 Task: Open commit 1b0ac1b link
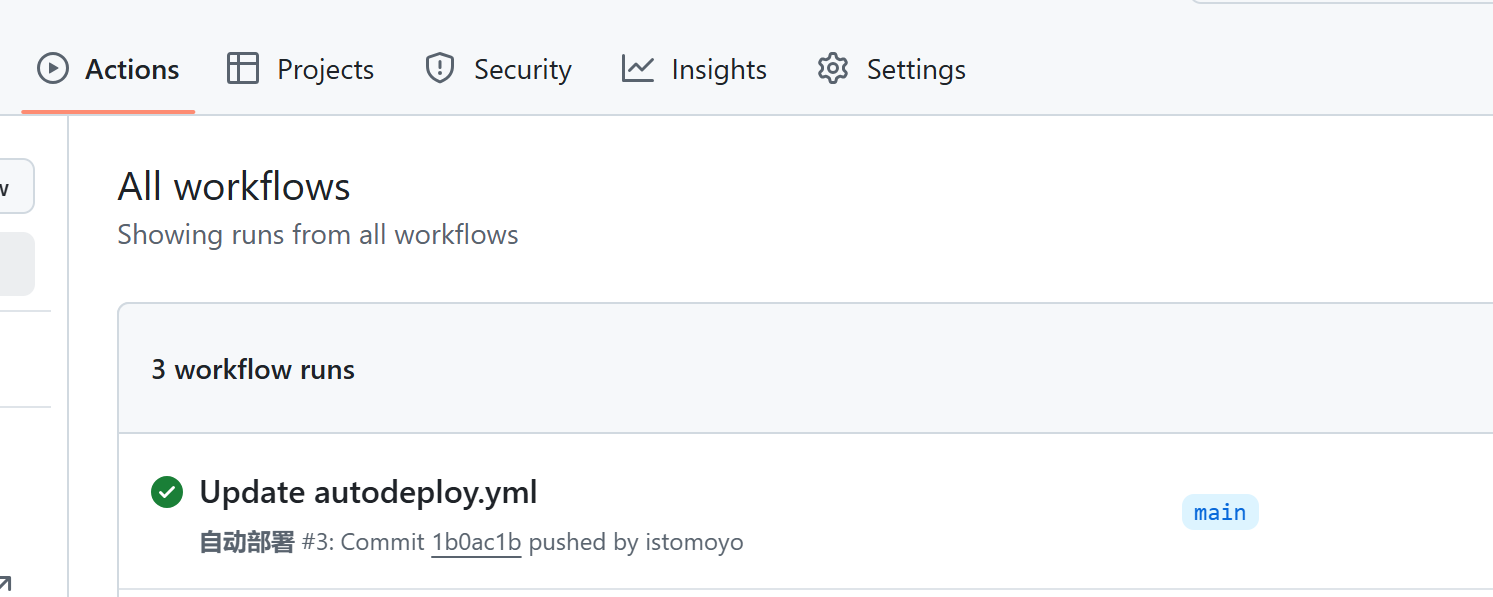(x=476, y=542)
